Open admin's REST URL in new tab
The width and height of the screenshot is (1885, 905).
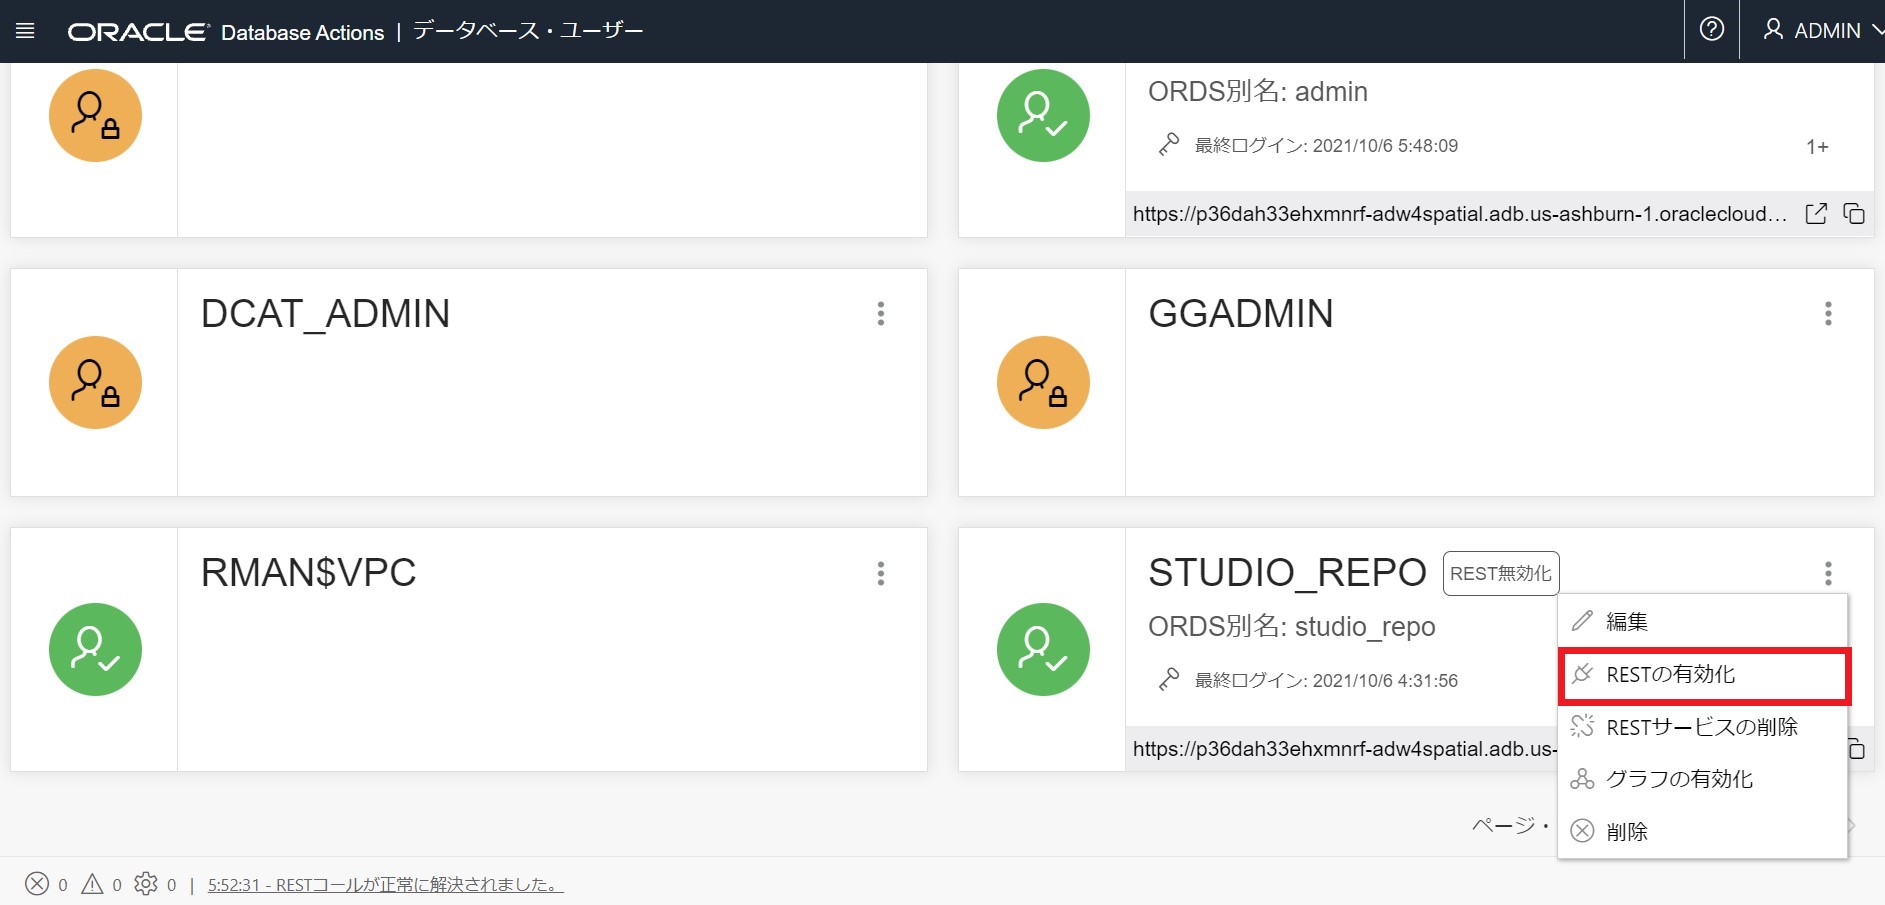click(1815, 213)
